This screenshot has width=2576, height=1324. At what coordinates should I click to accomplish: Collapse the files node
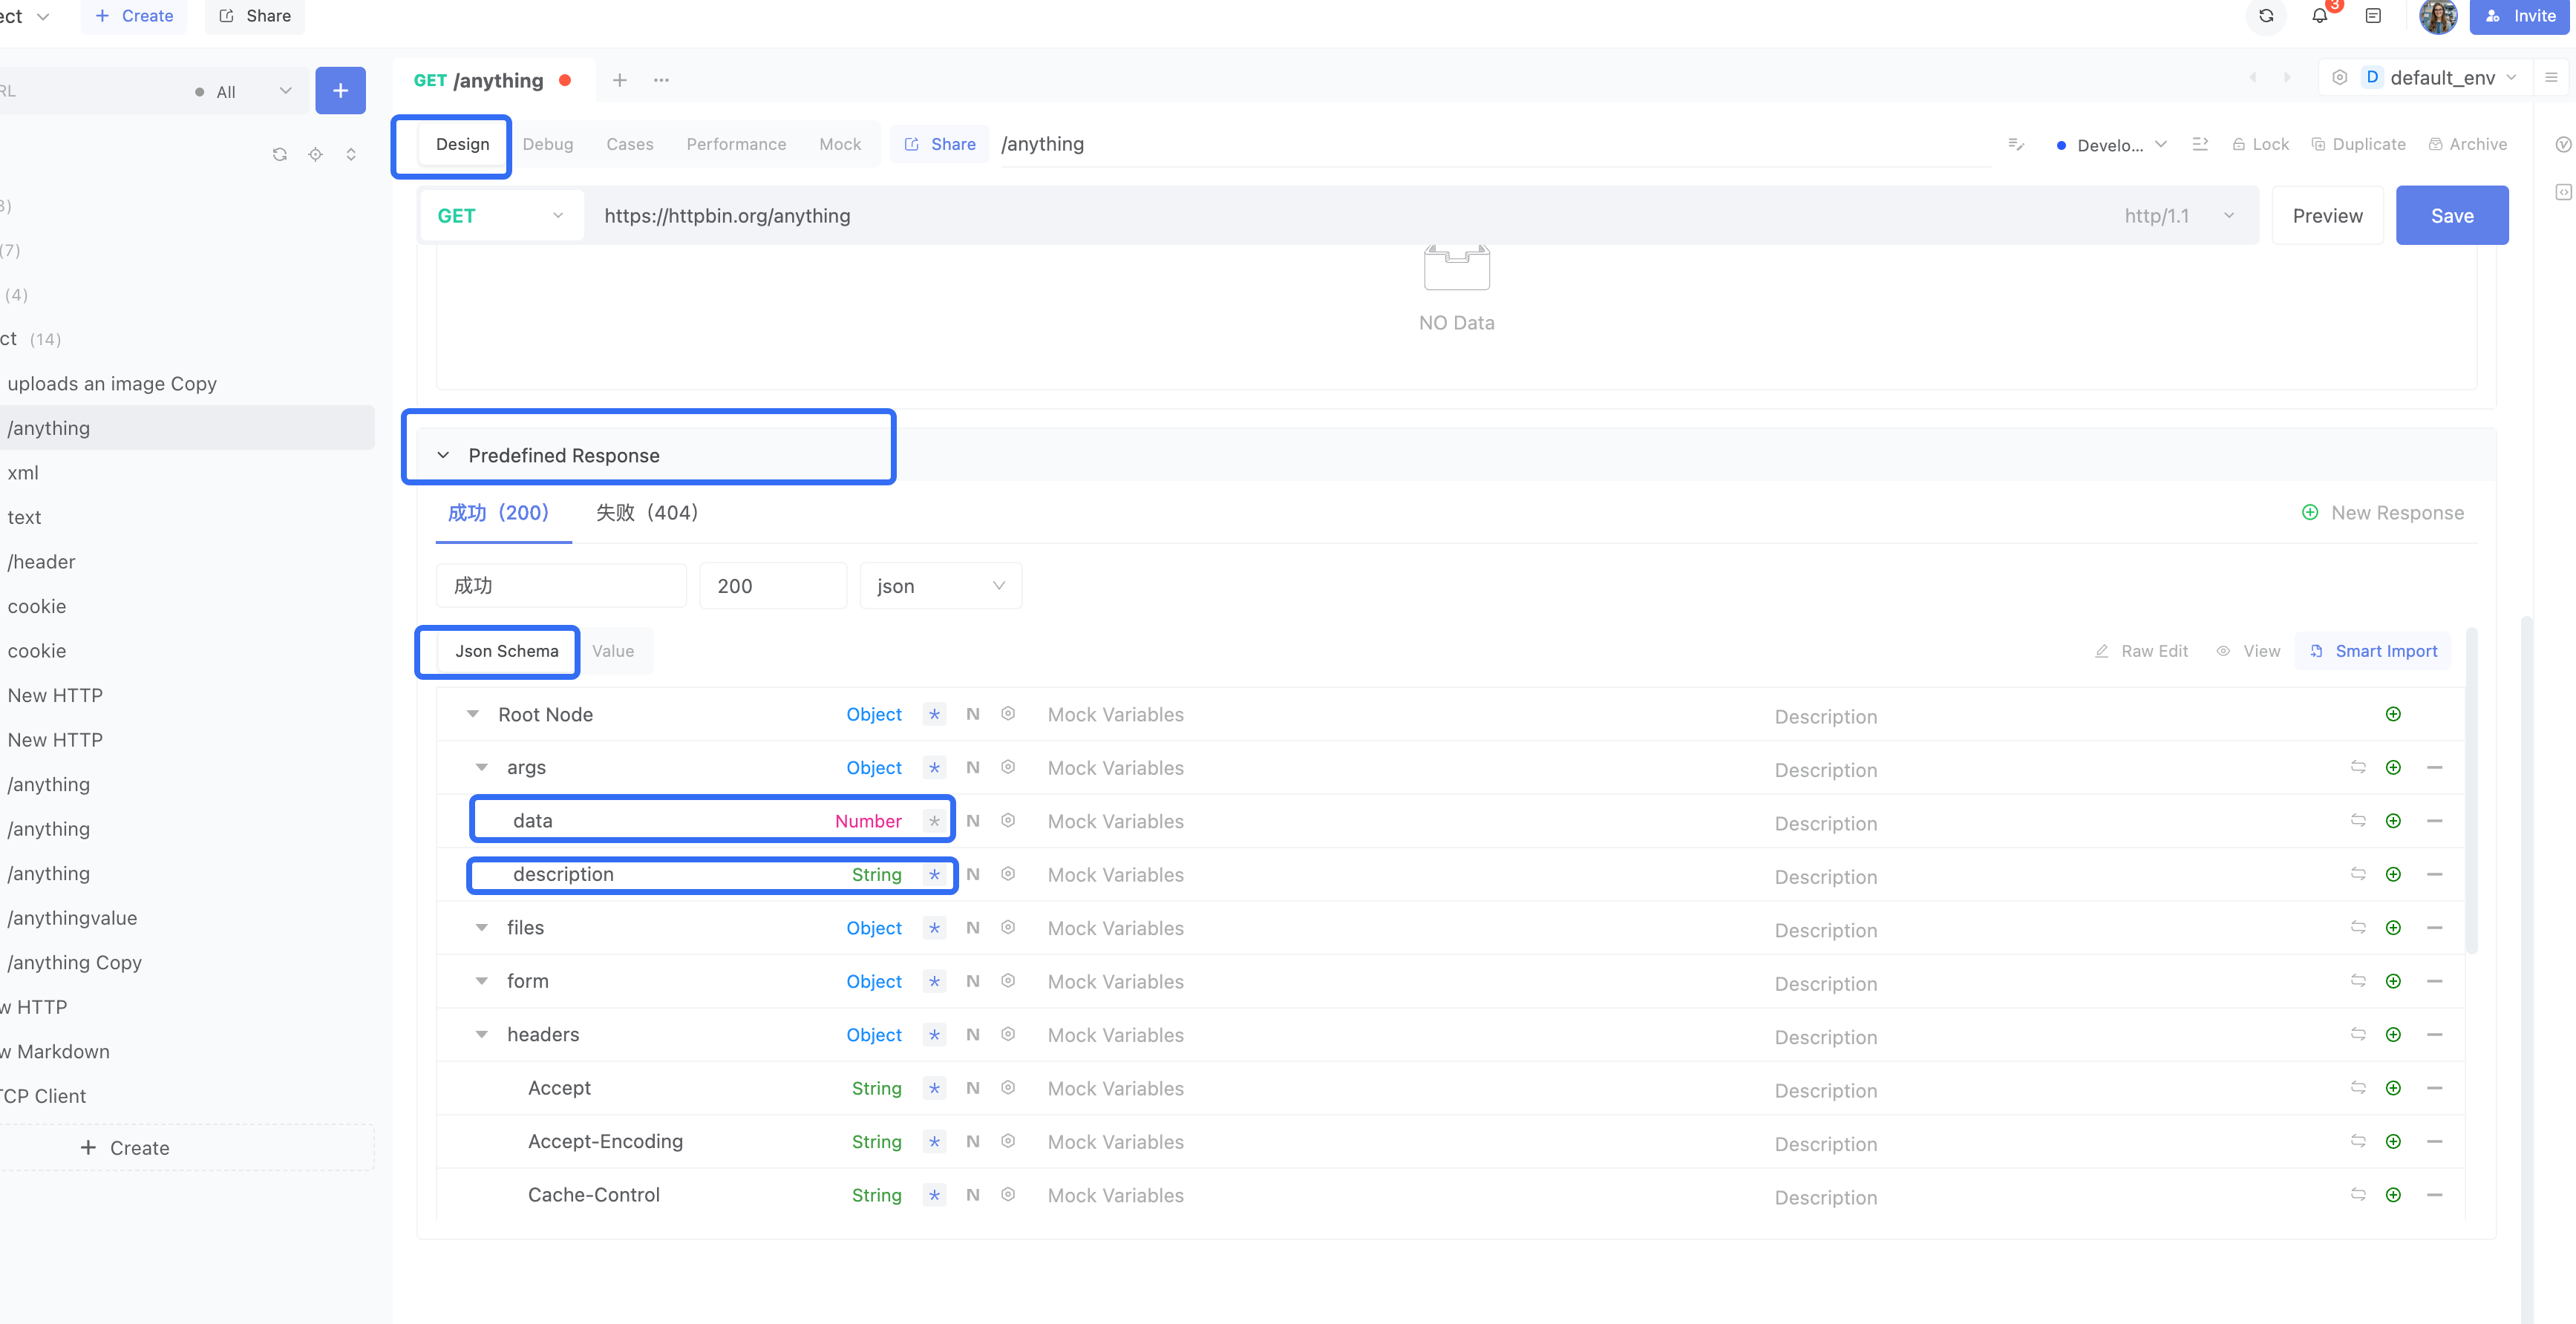point(482,928)
